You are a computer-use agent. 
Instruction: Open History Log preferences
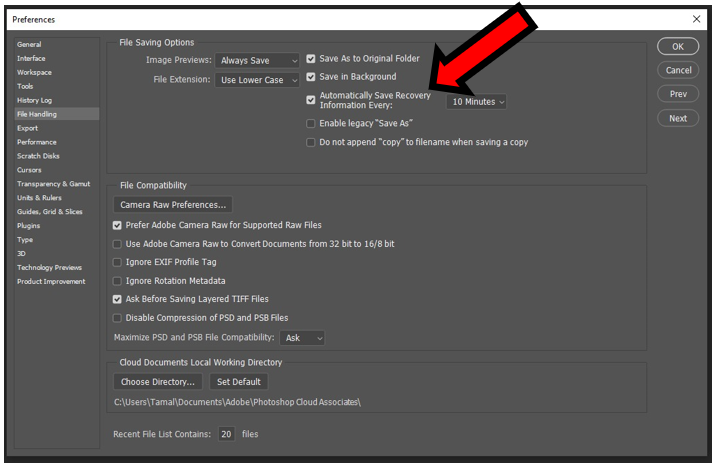pyautogui.click(x=35, y=100)
